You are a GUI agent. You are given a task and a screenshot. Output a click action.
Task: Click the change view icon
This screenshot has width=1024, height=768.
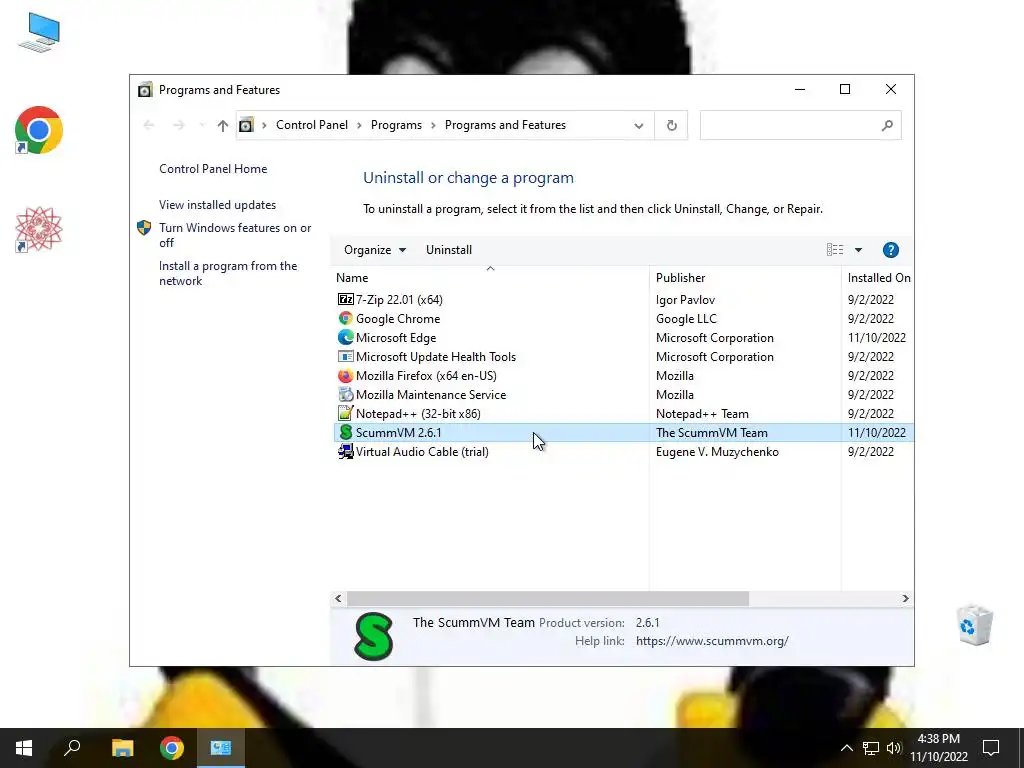tap(835, 249)
